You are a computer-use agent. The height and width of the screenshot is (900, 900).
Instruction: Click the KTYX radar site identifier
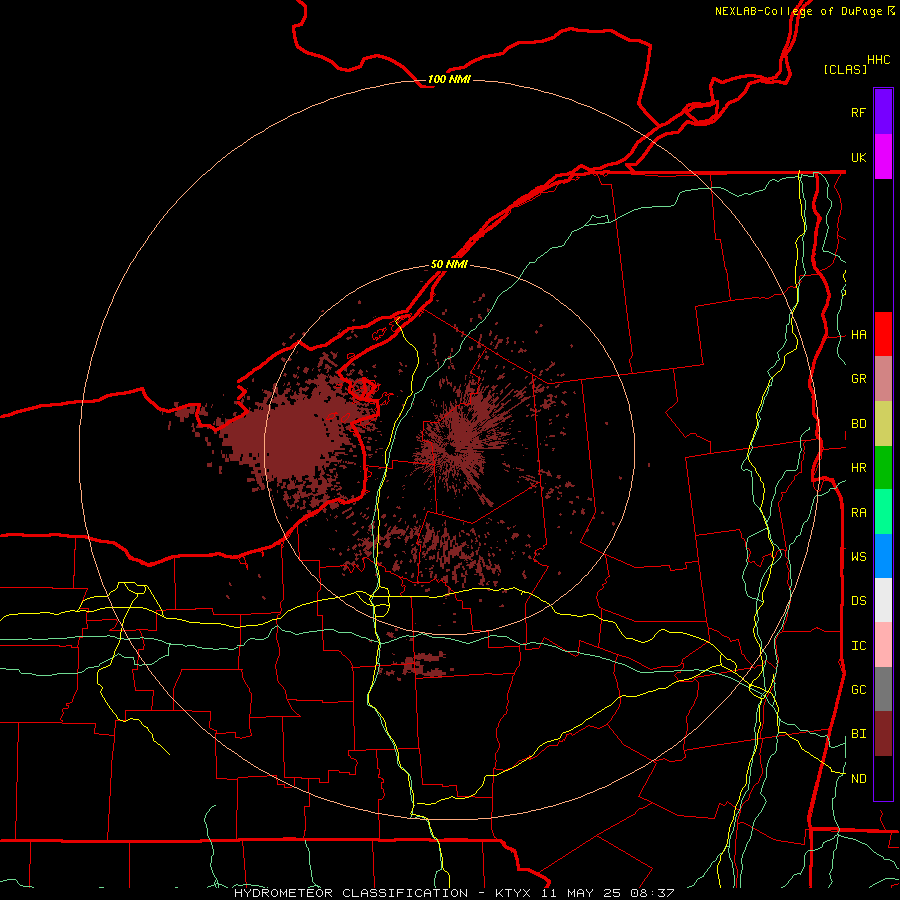pos(514,893)
